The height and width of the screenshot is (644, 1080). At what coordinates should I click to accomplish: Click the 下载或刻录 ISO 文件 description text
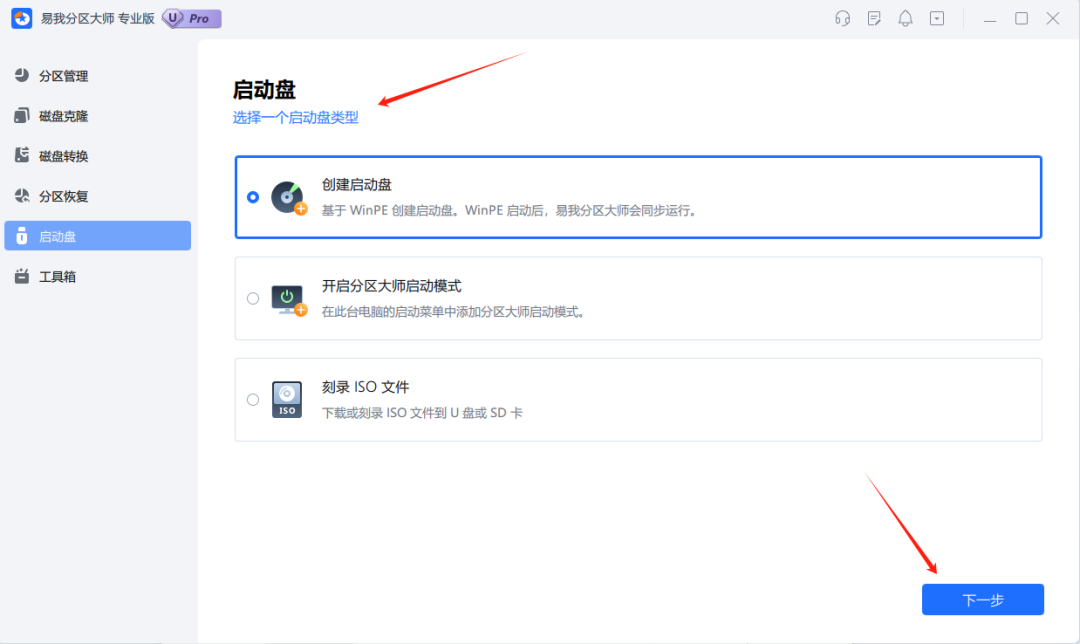tap(422, 413)
